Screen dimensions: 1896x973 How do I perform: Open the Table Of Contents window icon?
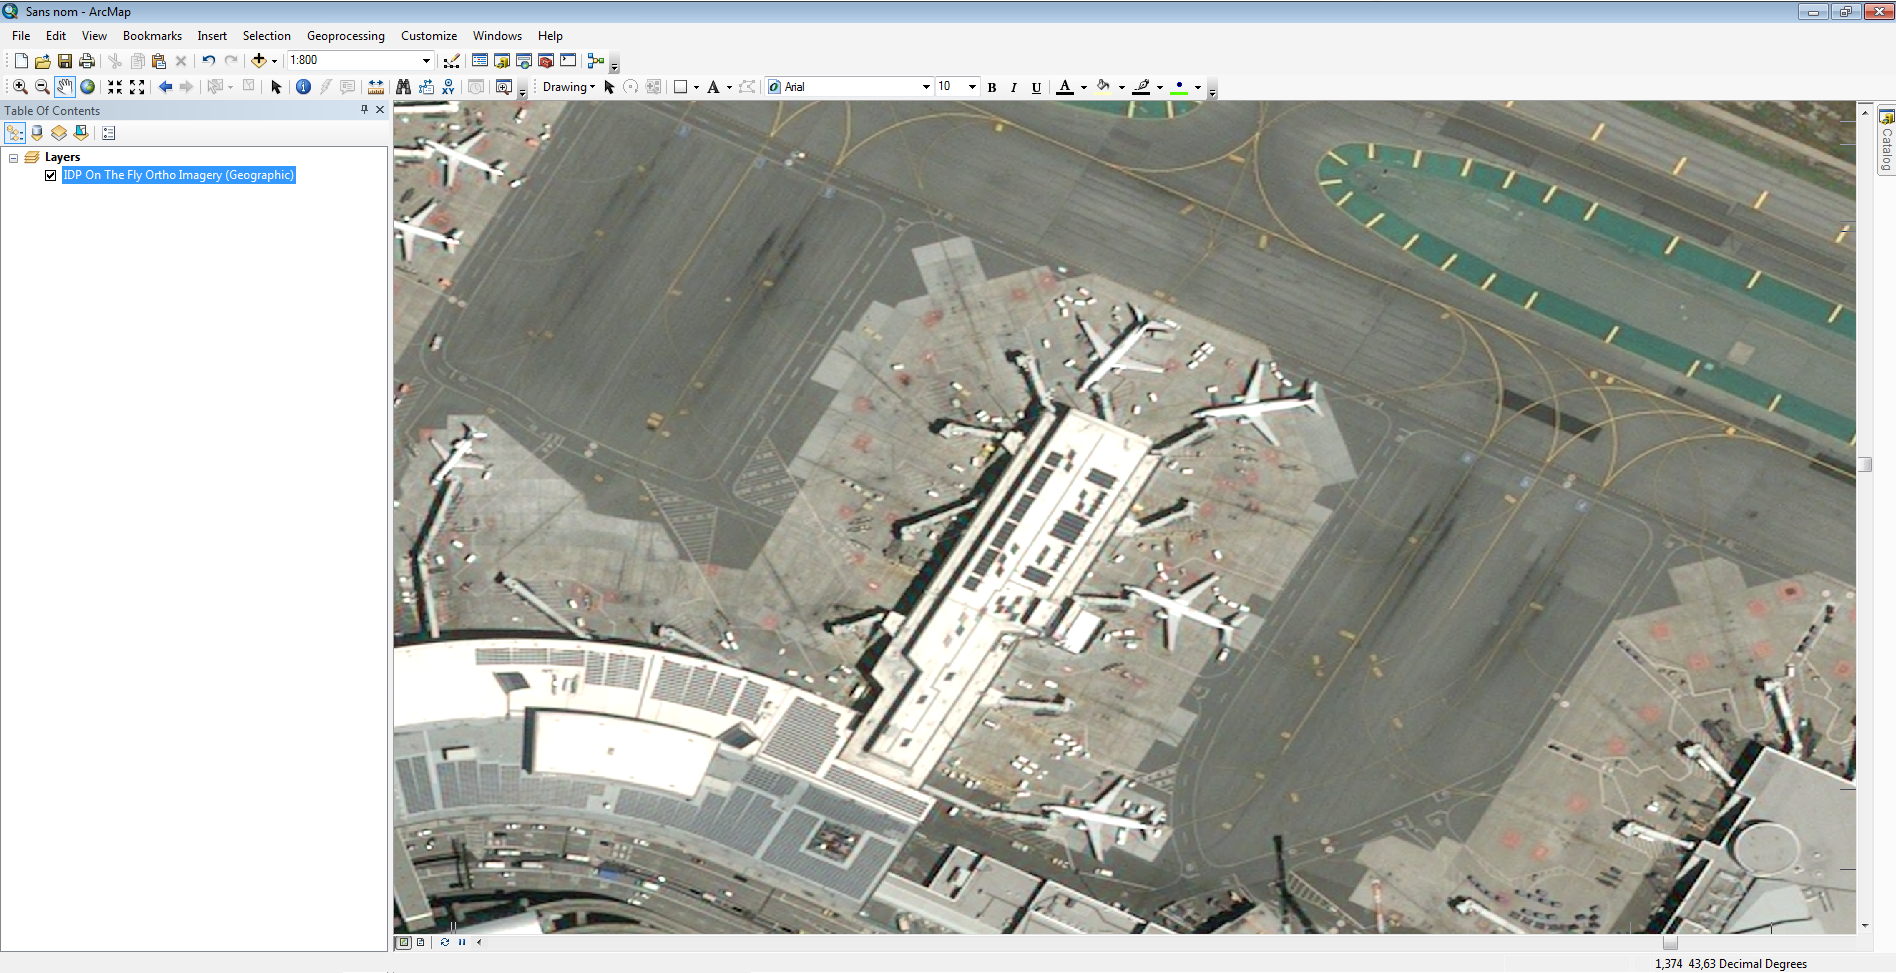click(480, 61)
